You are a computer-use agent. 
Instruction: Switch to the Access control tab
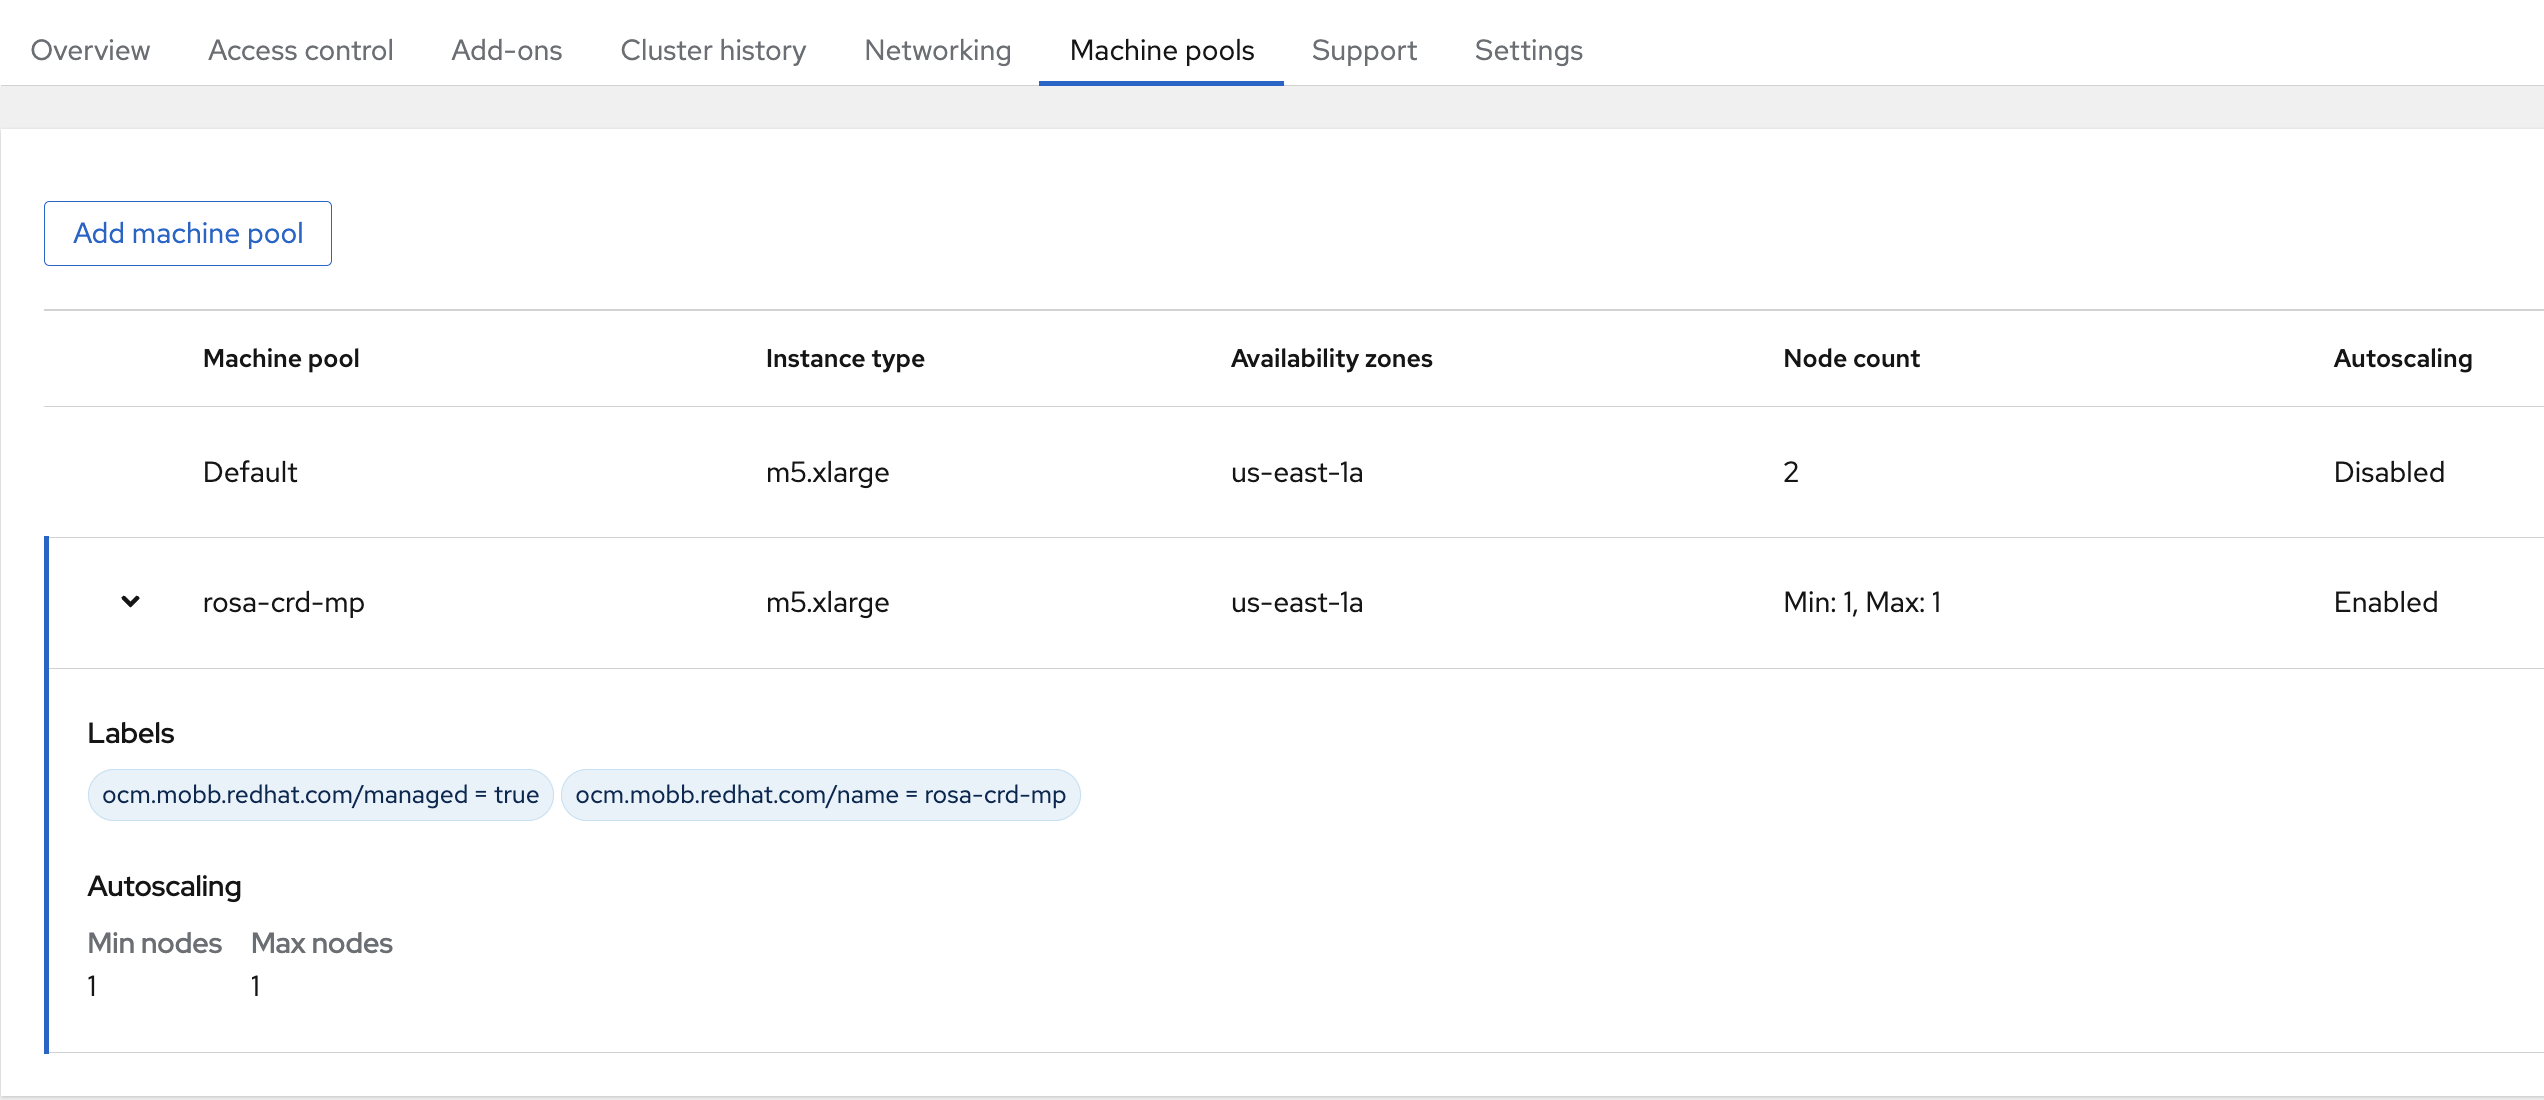[x=300, y=50]
